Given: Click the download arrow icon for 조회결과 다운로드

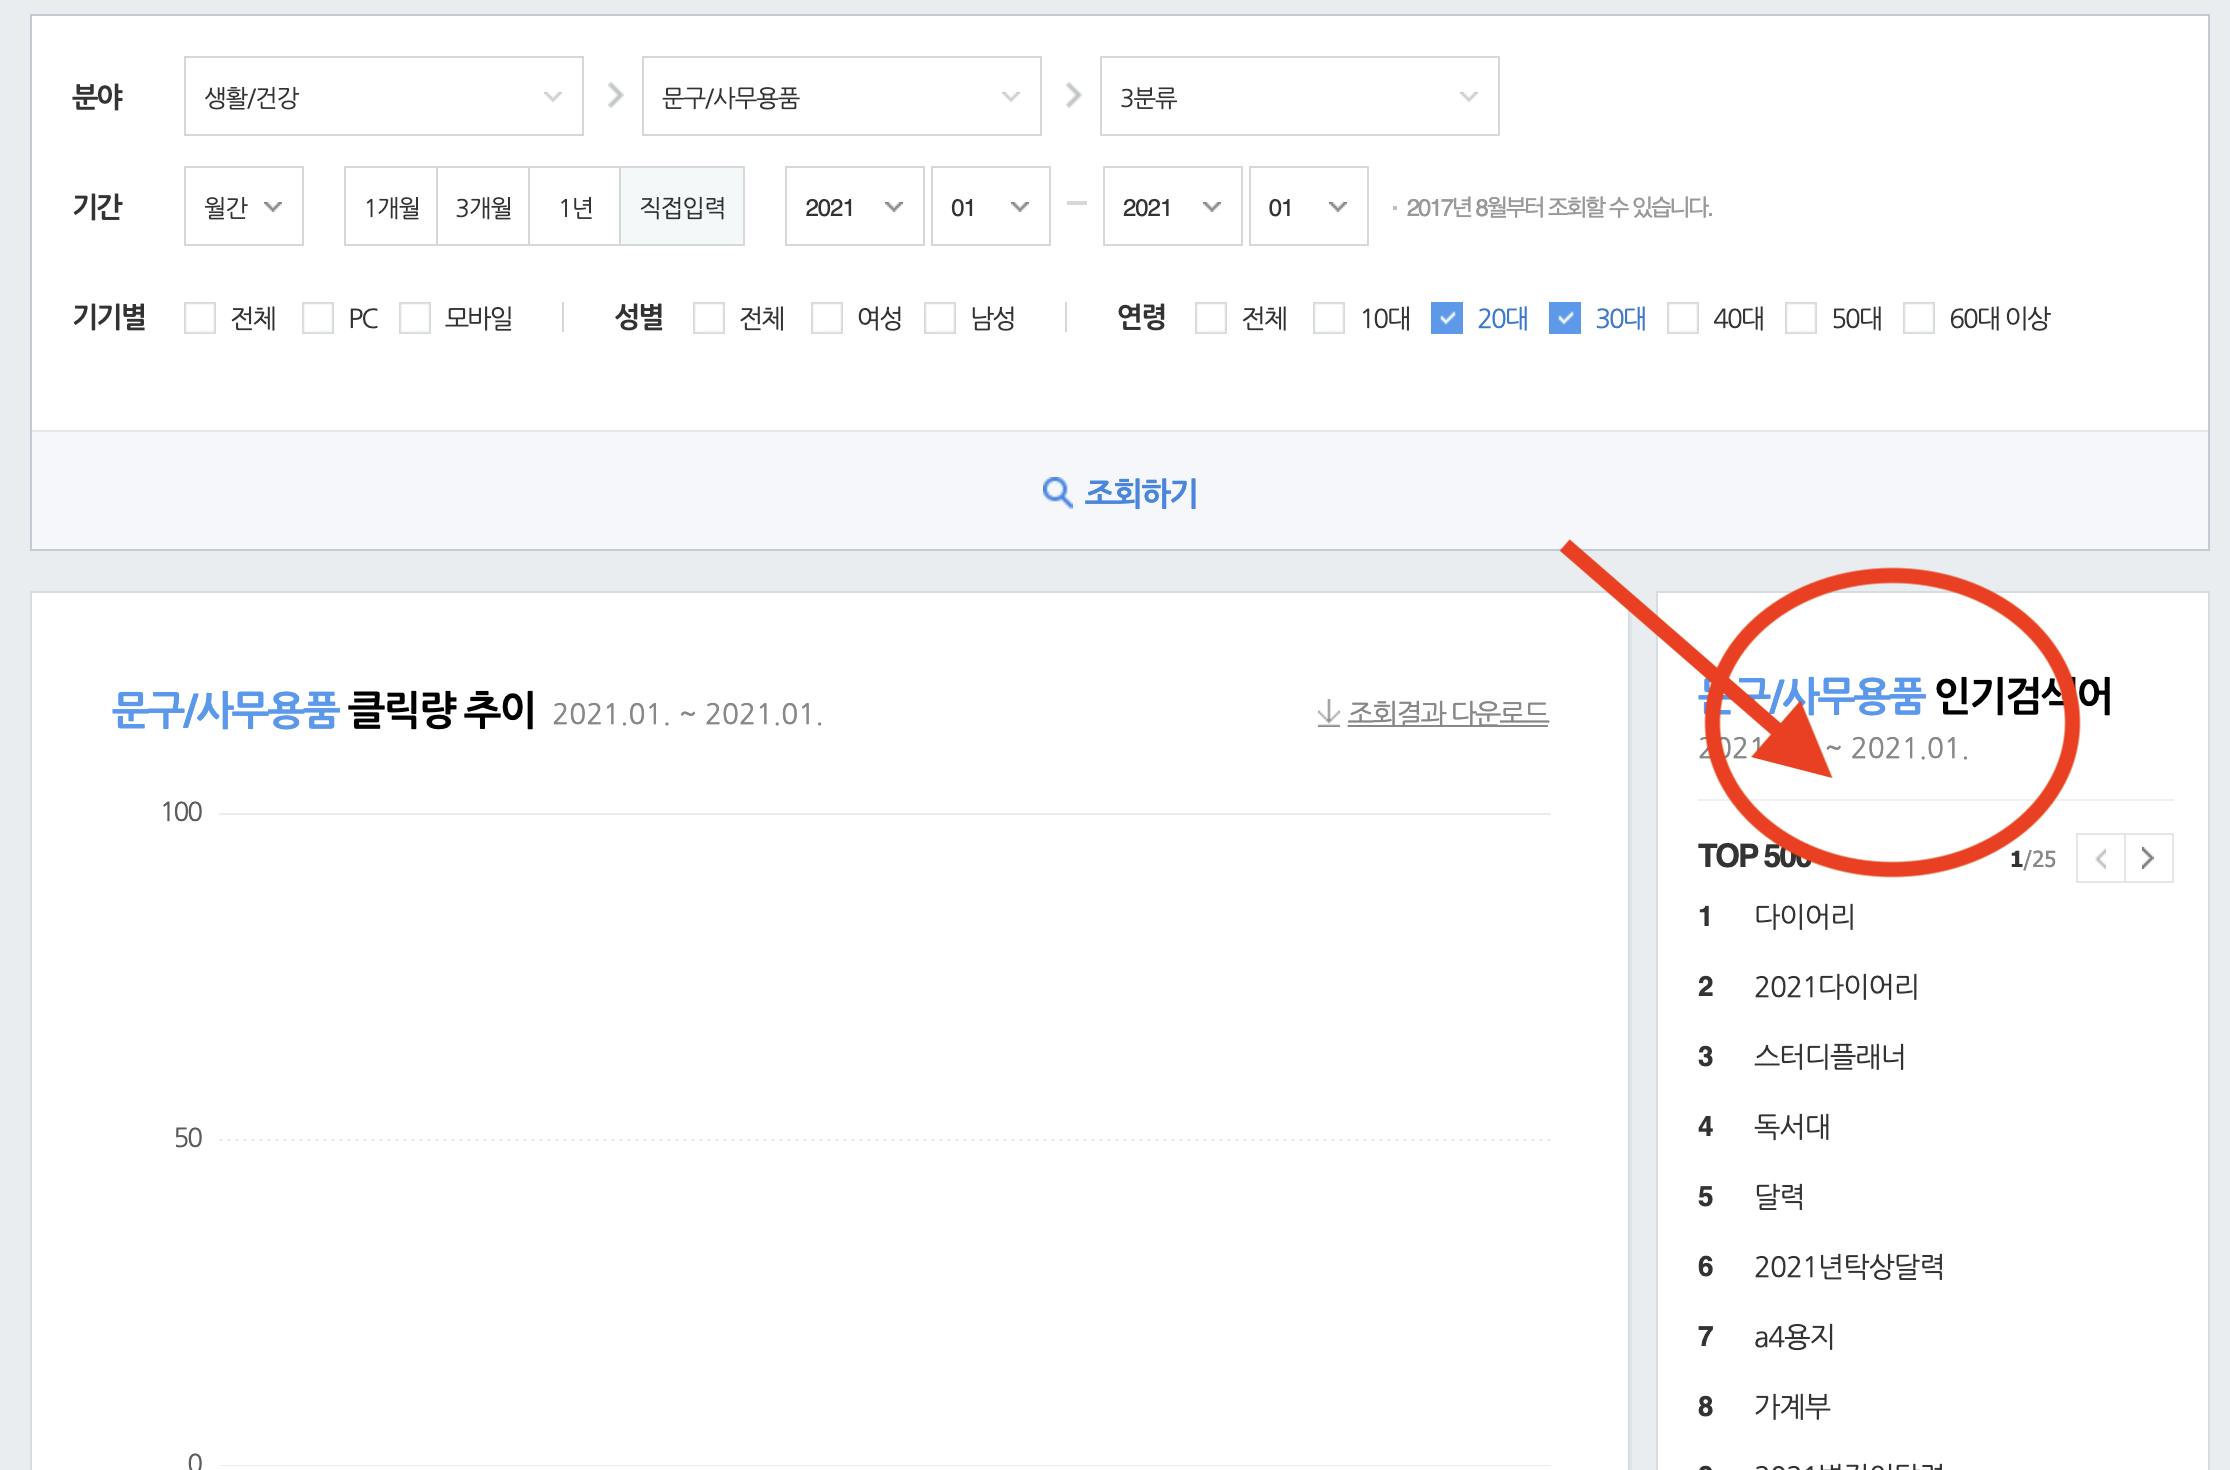Looking at the screenshot, I should [1328, 713].
